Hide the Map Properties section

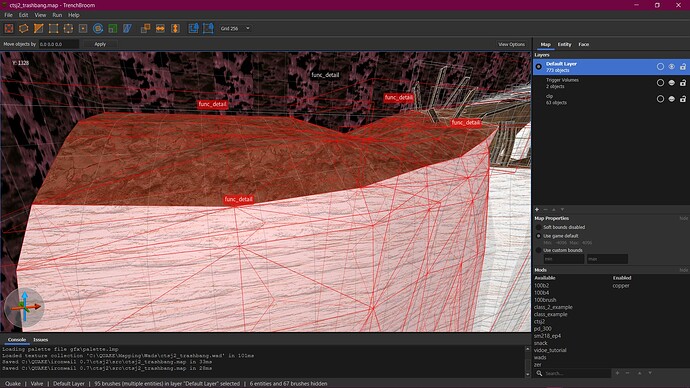(683, 218)
